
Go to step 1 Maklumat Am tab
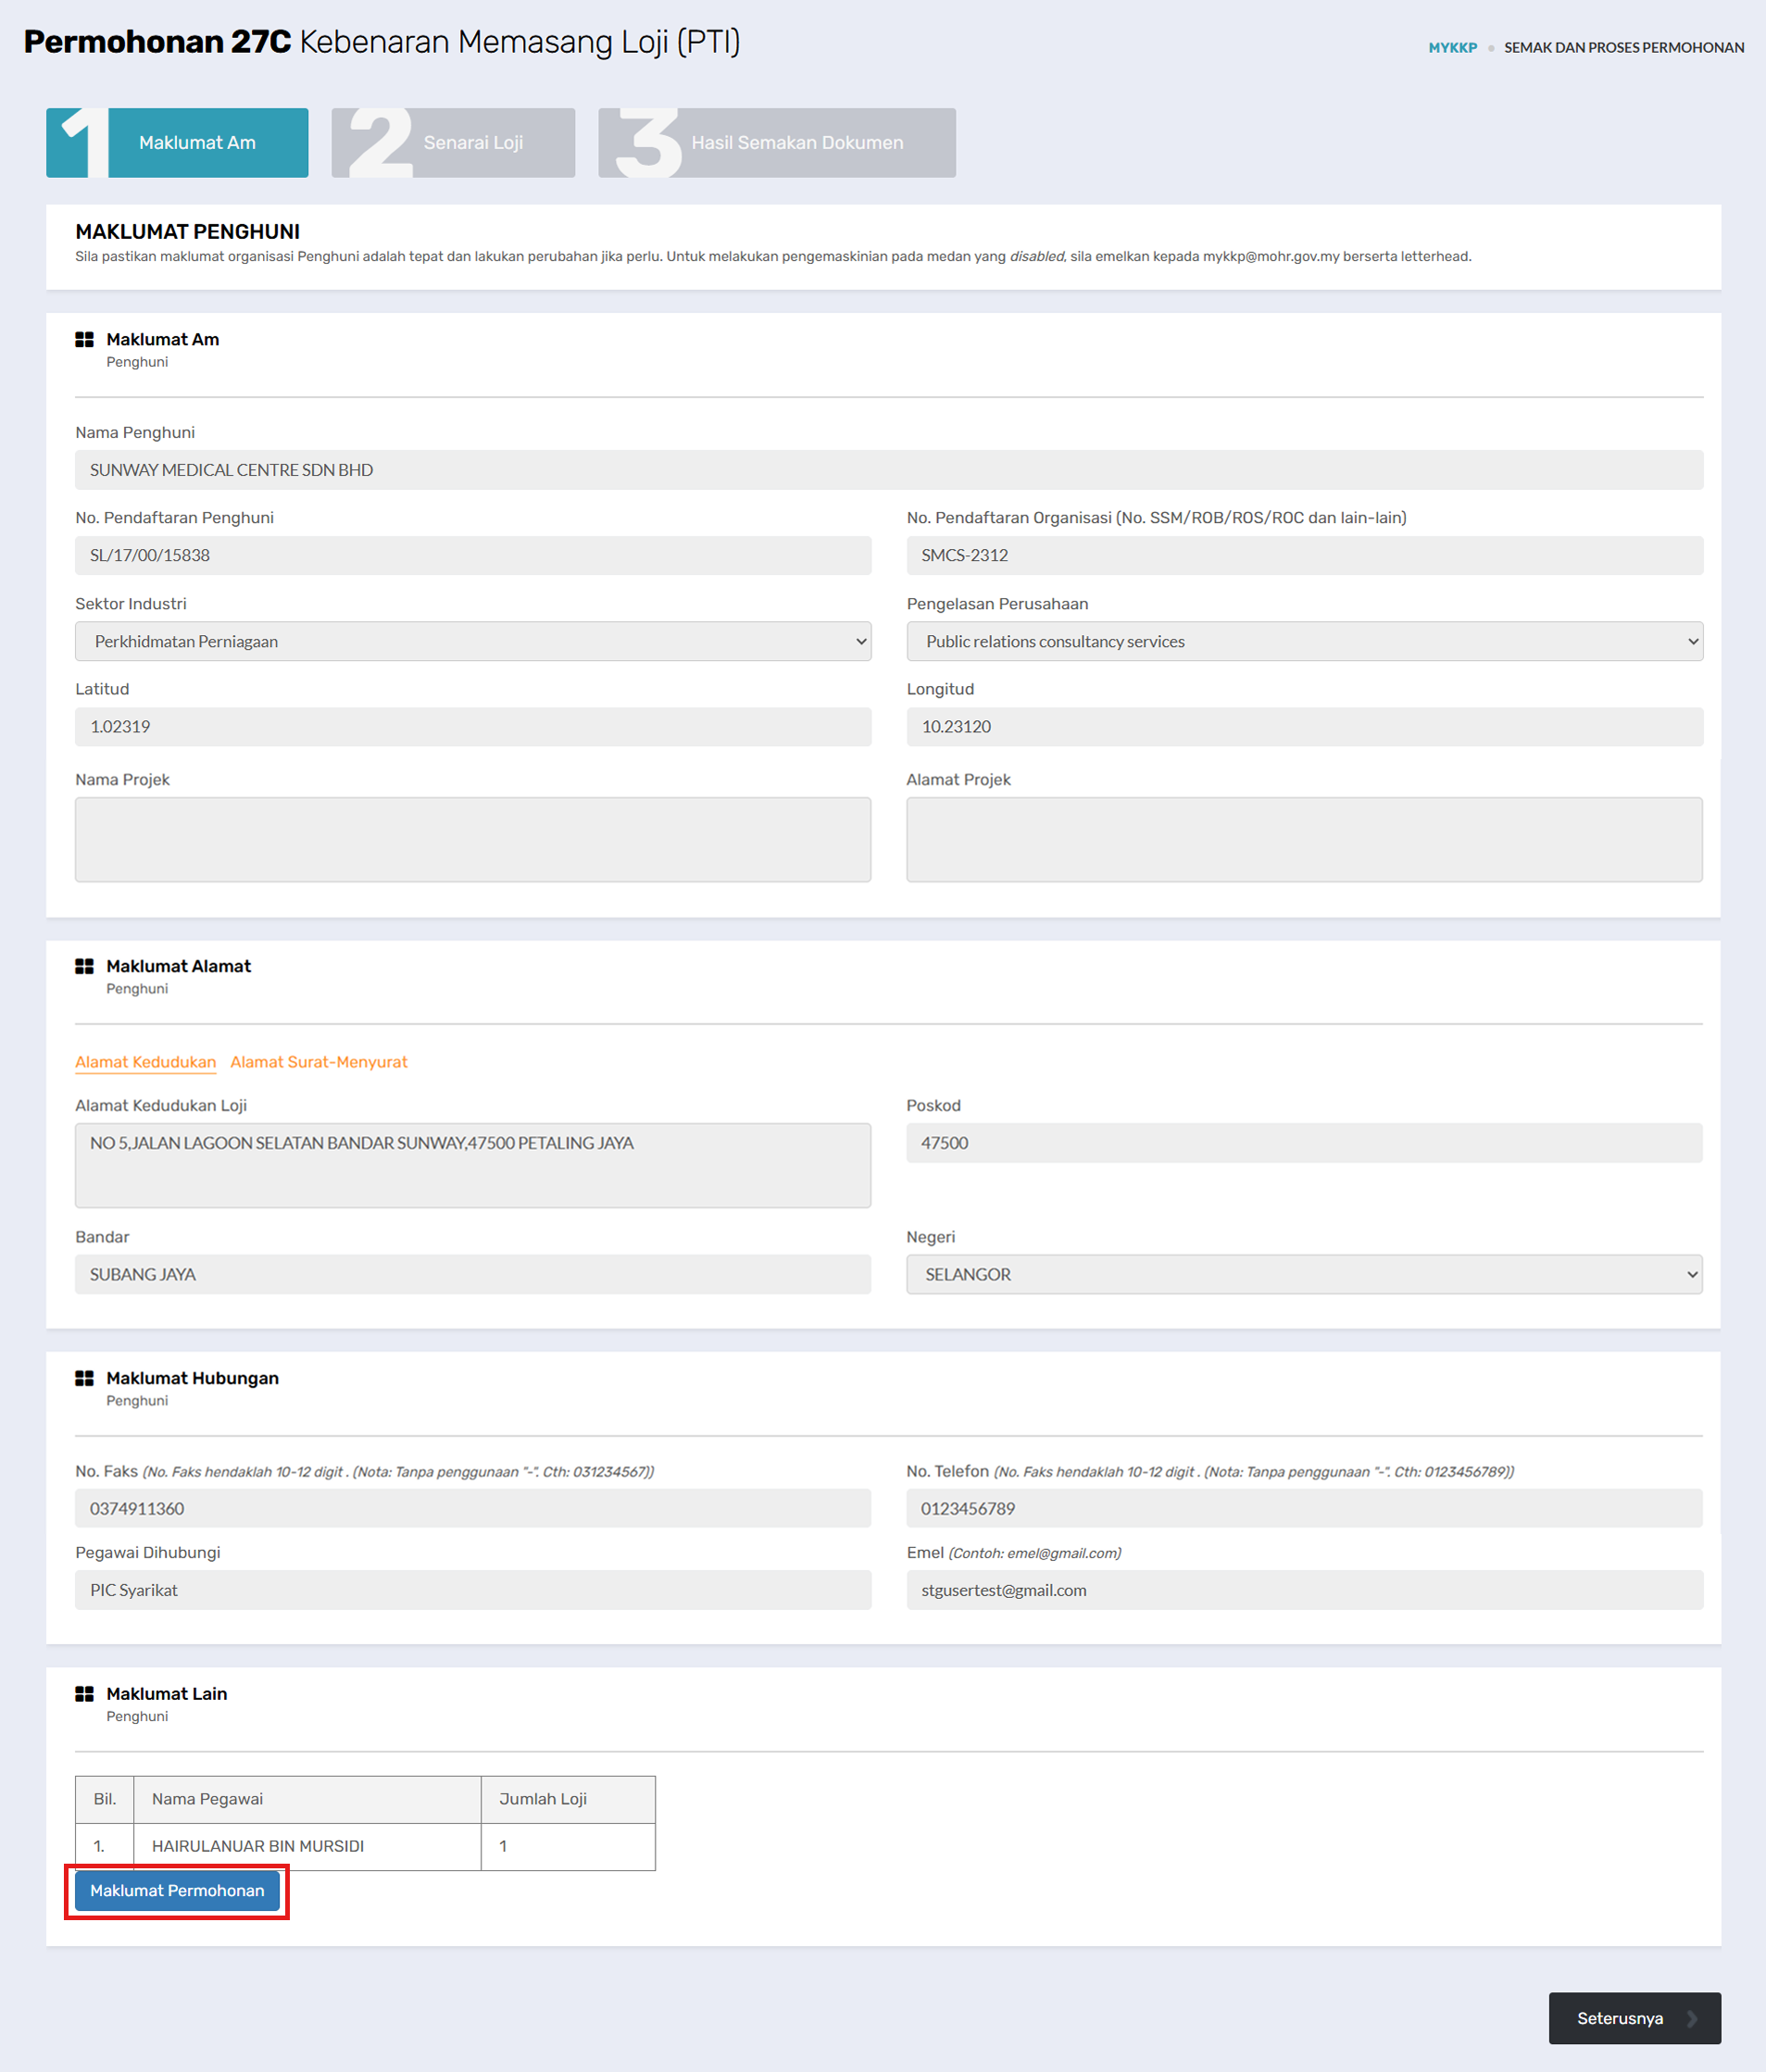[177, 143]
